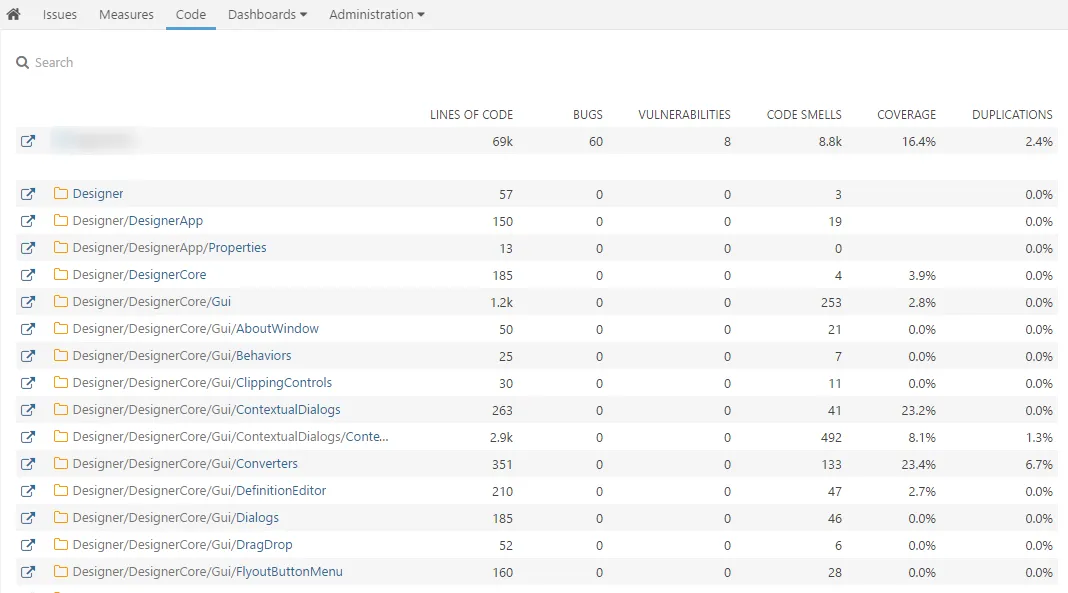Select the Code tab
This screenshot has width=1068, height=593.
coord(191,14)
